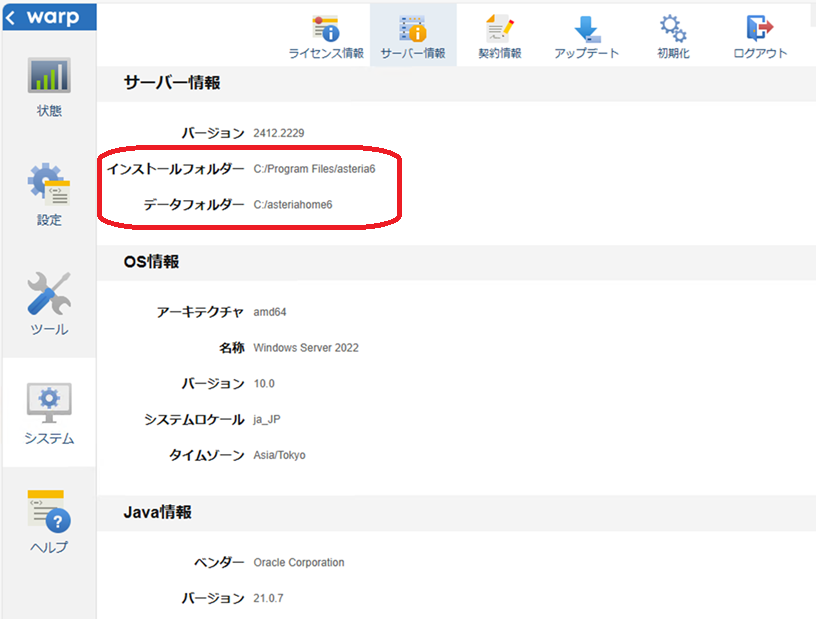816x619 pixels.
Task: Click the アップデート tab label
Action: click(x=586, y=53)
